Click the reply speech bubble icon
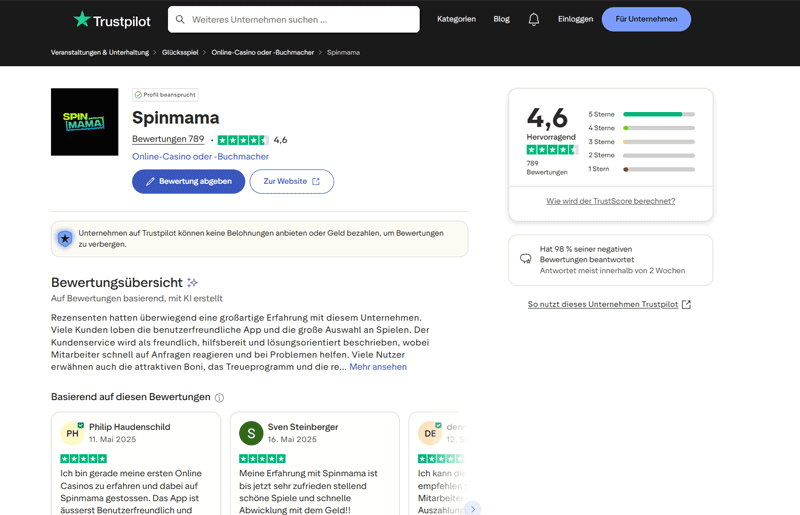Screen dimensions: 800x515 click(x=526, y=259)
